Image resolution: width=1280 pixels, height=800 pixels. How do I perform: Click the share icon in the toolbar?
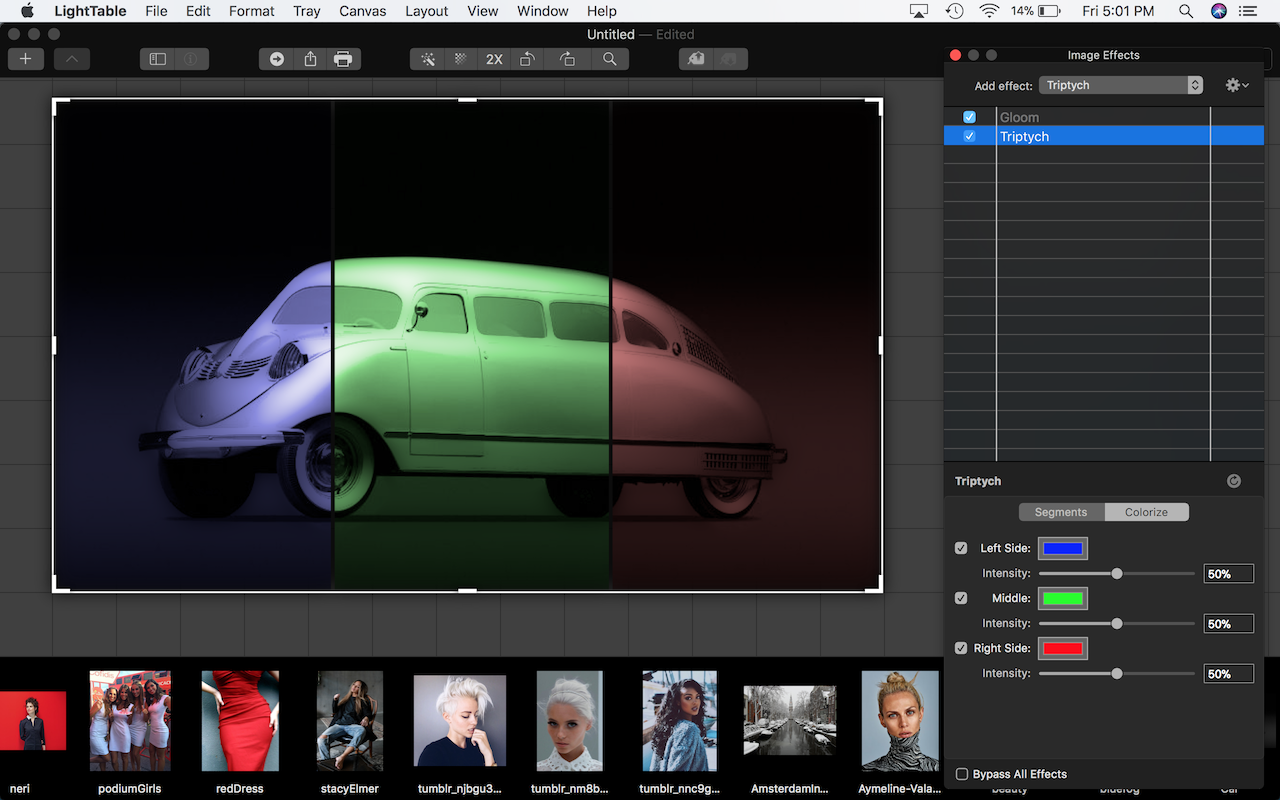click(310, 59)
